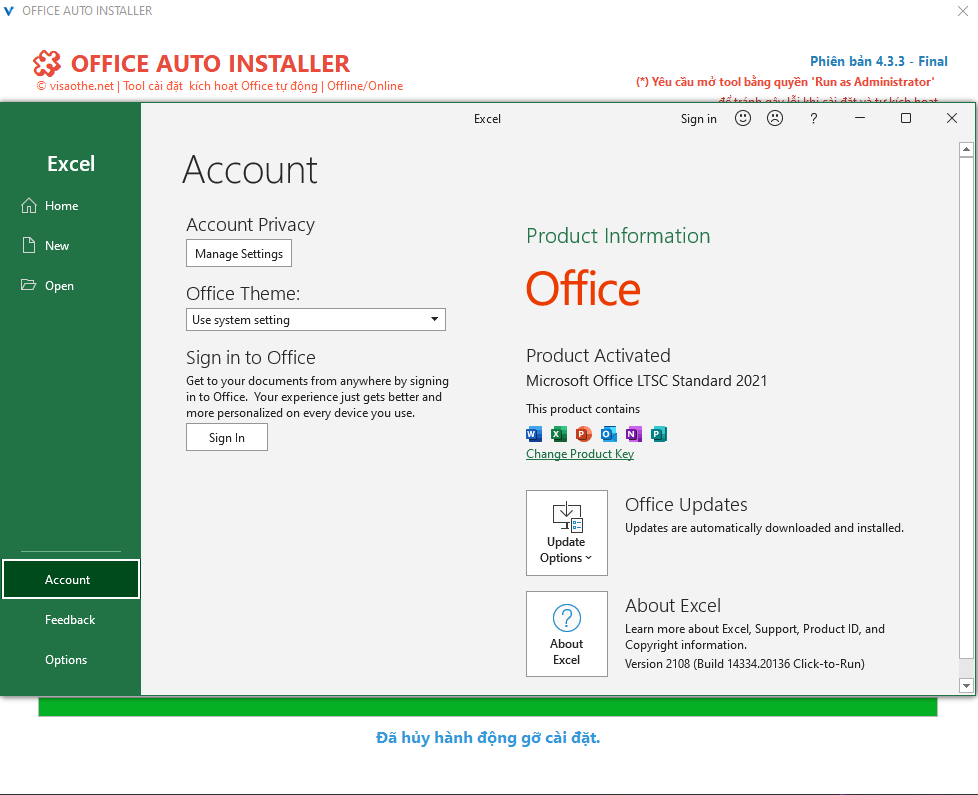Click 'Product Activated' text
Screen dimensions: 978x795
598,355
